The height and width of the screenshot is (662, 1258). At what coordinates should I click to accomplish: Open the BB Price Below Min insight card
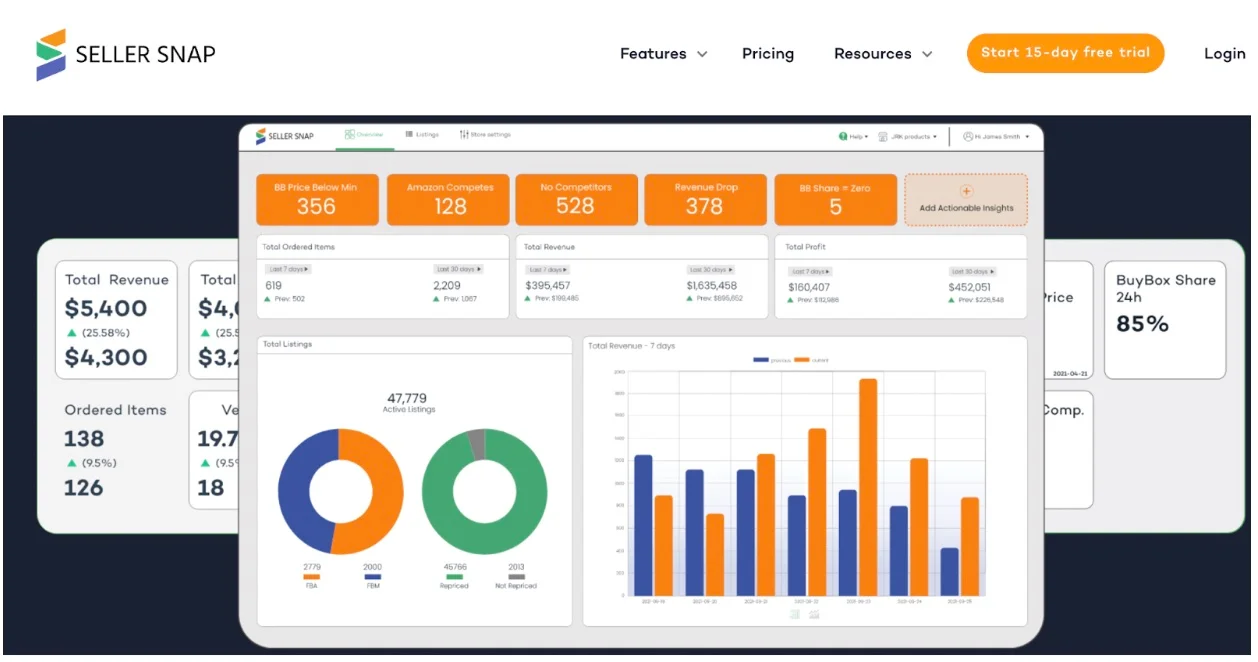tap(317, 200)
